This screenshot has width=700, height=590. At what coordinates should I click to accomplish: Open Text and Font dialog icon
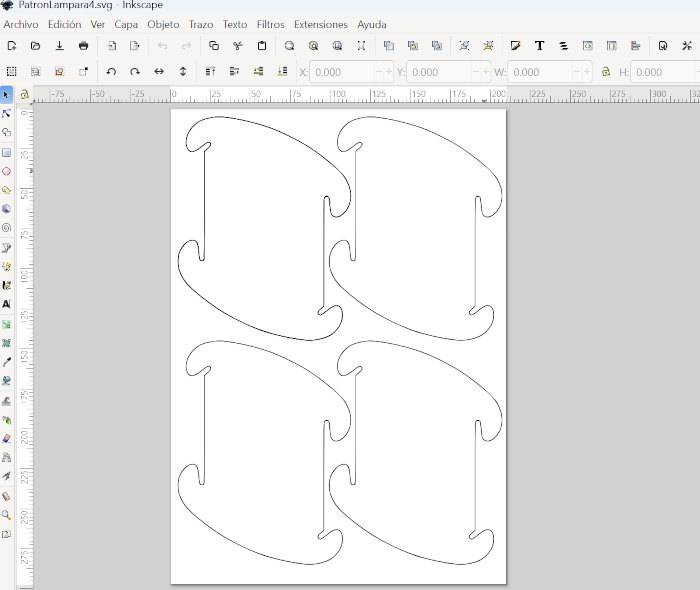[x=540, y=46]
